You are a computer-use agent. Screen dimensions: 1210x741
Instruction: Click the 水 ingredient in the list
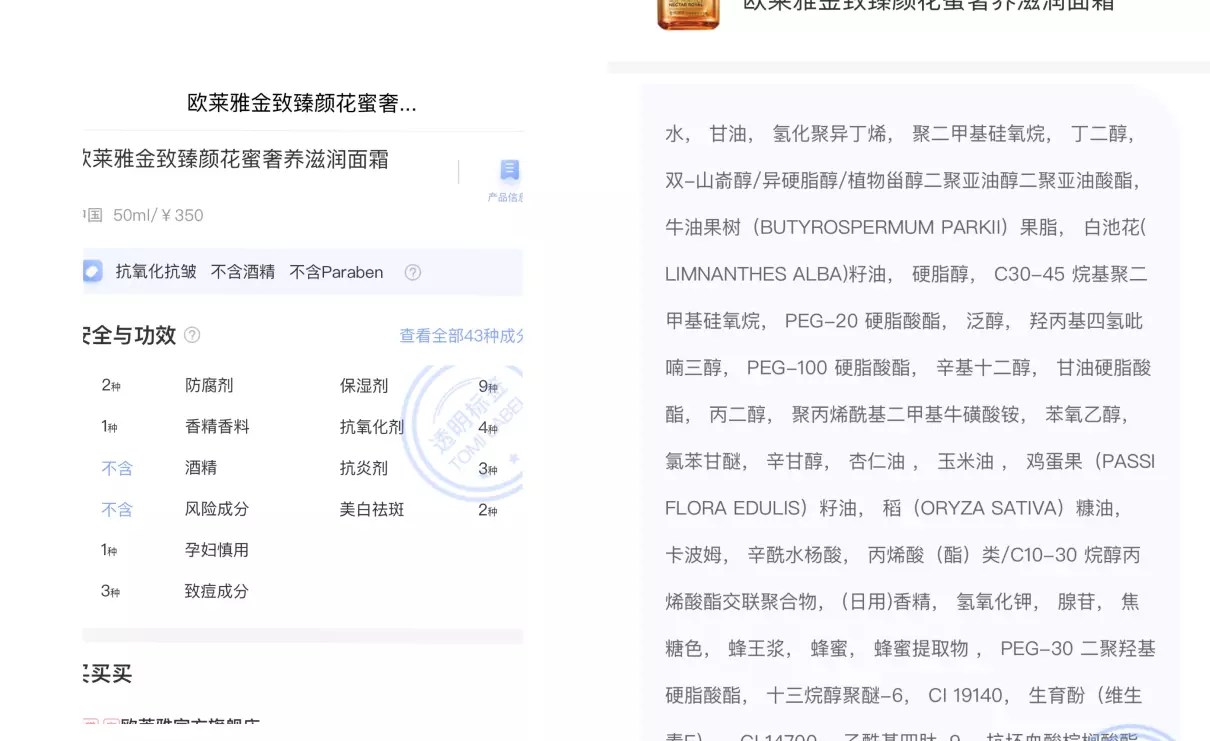(x=676, y=134)
